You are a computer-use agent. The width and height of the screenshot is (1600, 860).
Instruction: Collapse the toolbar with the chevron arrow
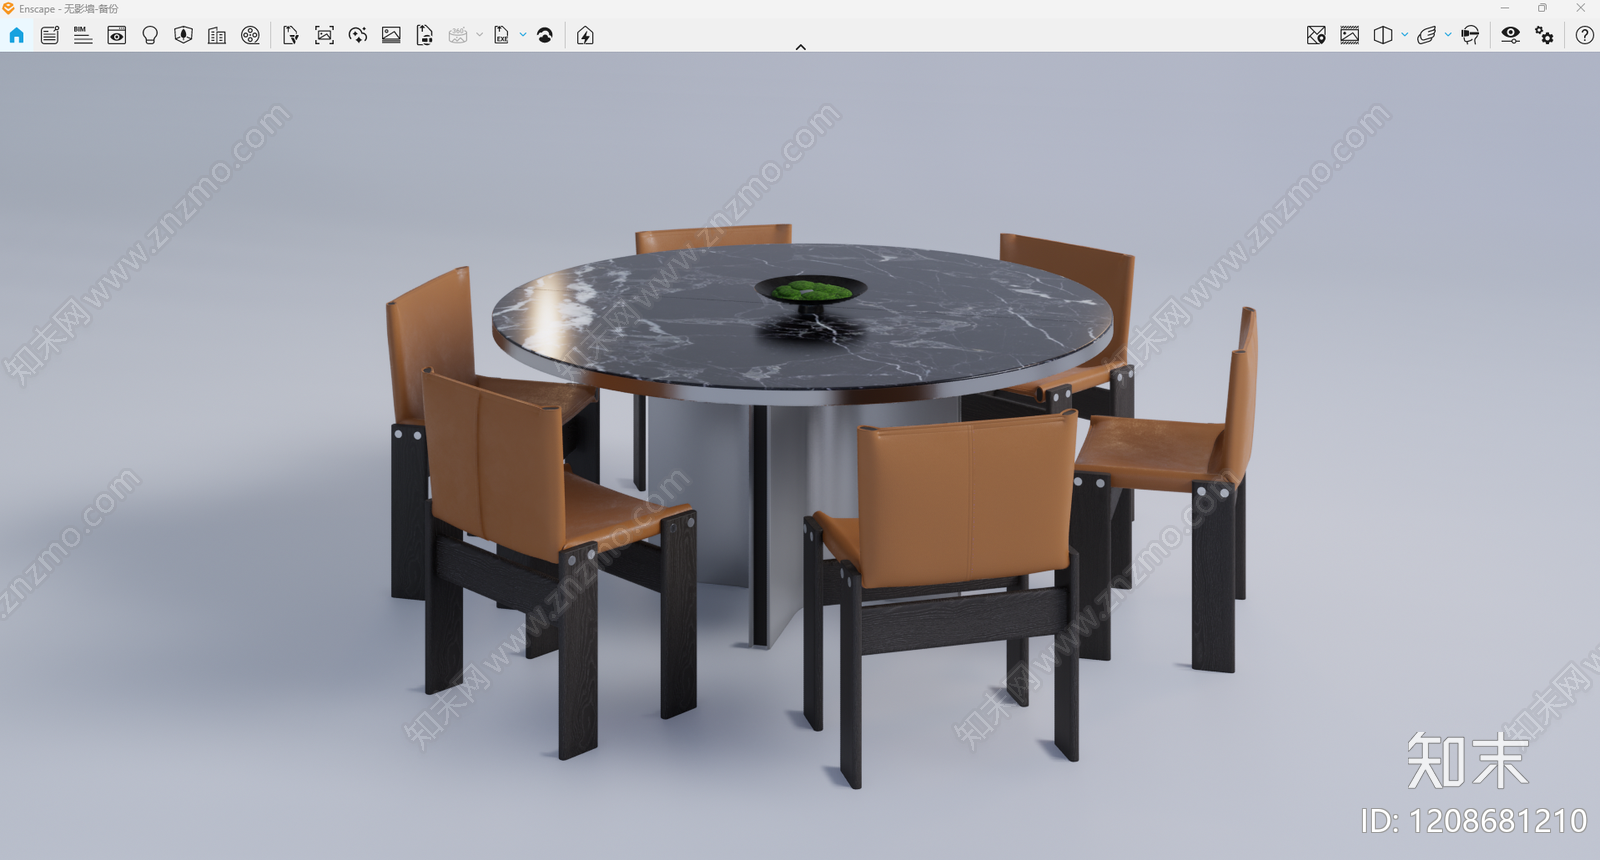(x=800, y=47)
